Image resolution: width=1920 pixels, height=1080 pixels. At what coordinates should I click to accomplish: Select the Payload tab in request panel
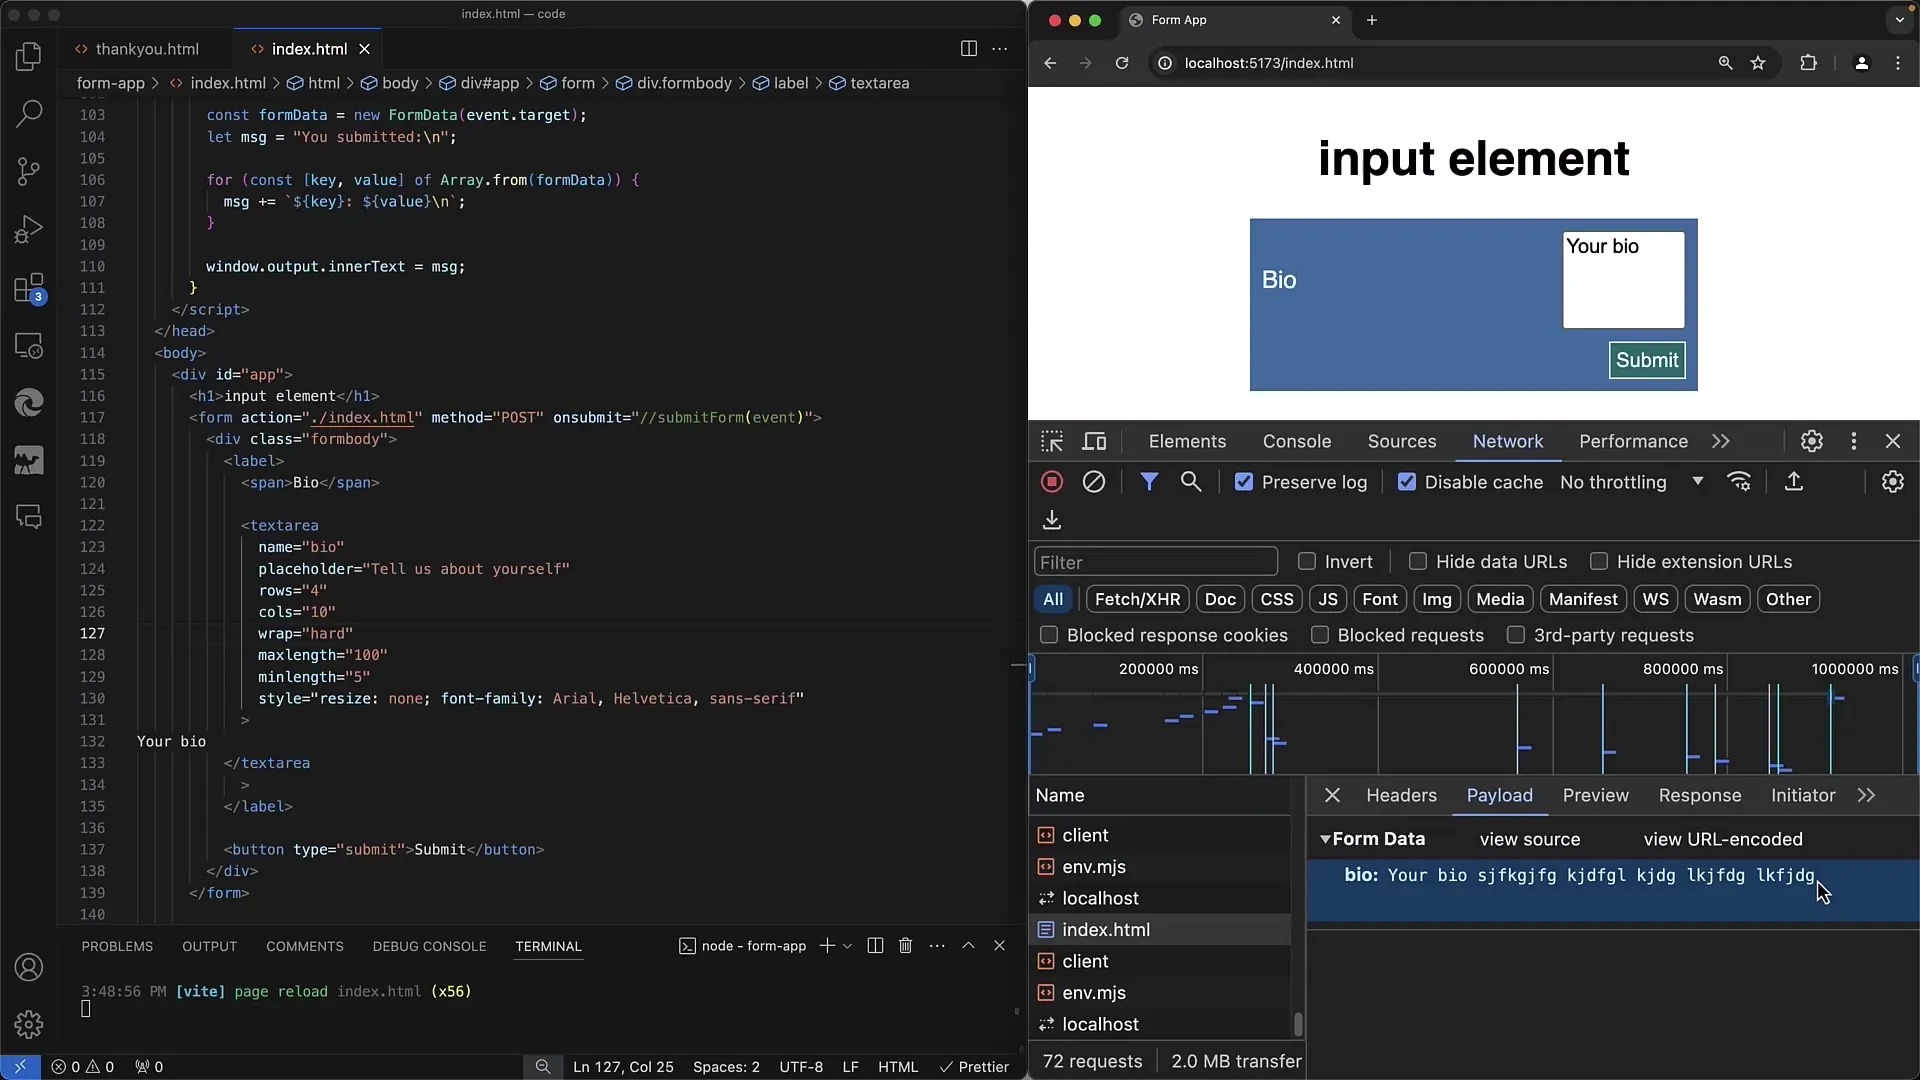tap(1499, 794)
